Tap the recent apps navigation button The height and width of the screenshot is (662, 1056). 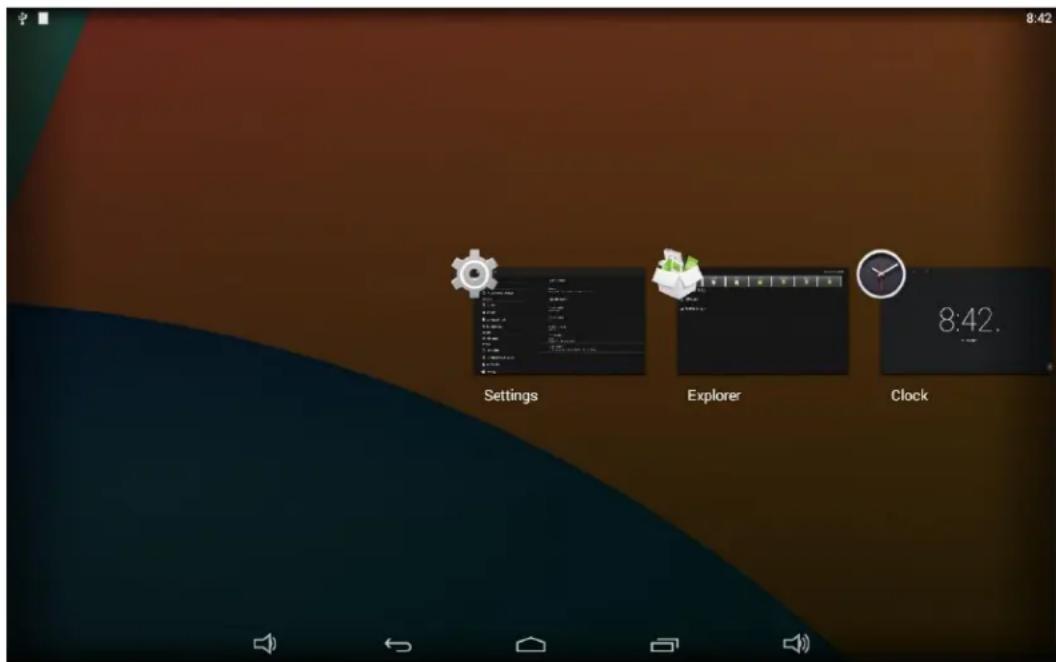click(664, 644)
